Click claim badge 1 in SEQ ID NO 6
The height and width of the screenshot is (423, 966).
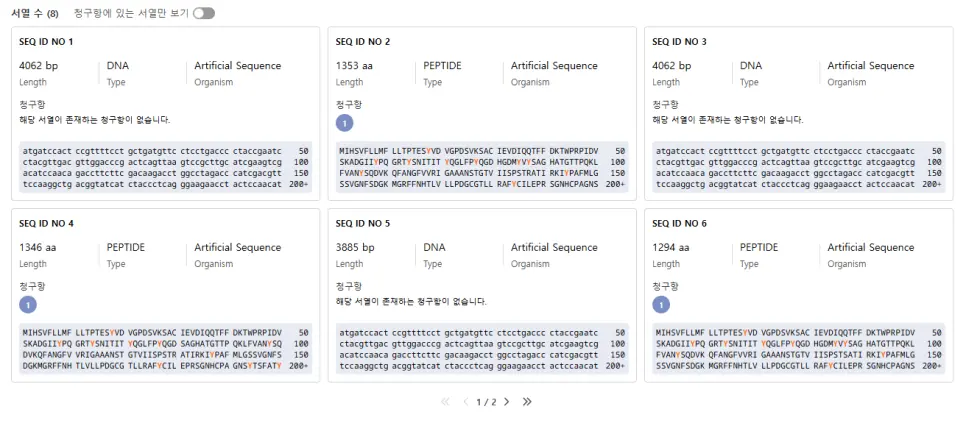click(661, 305)
